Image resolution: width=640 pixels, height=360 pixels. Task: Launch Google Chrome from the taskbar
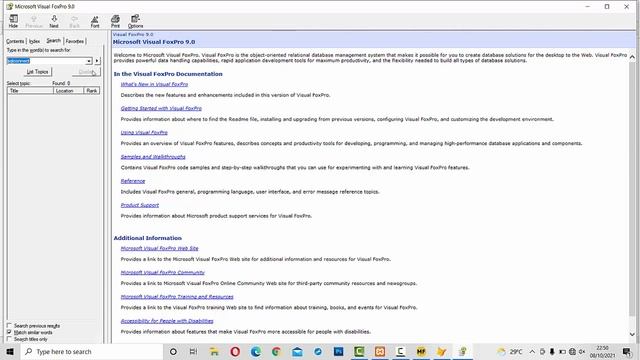point(276,351)
